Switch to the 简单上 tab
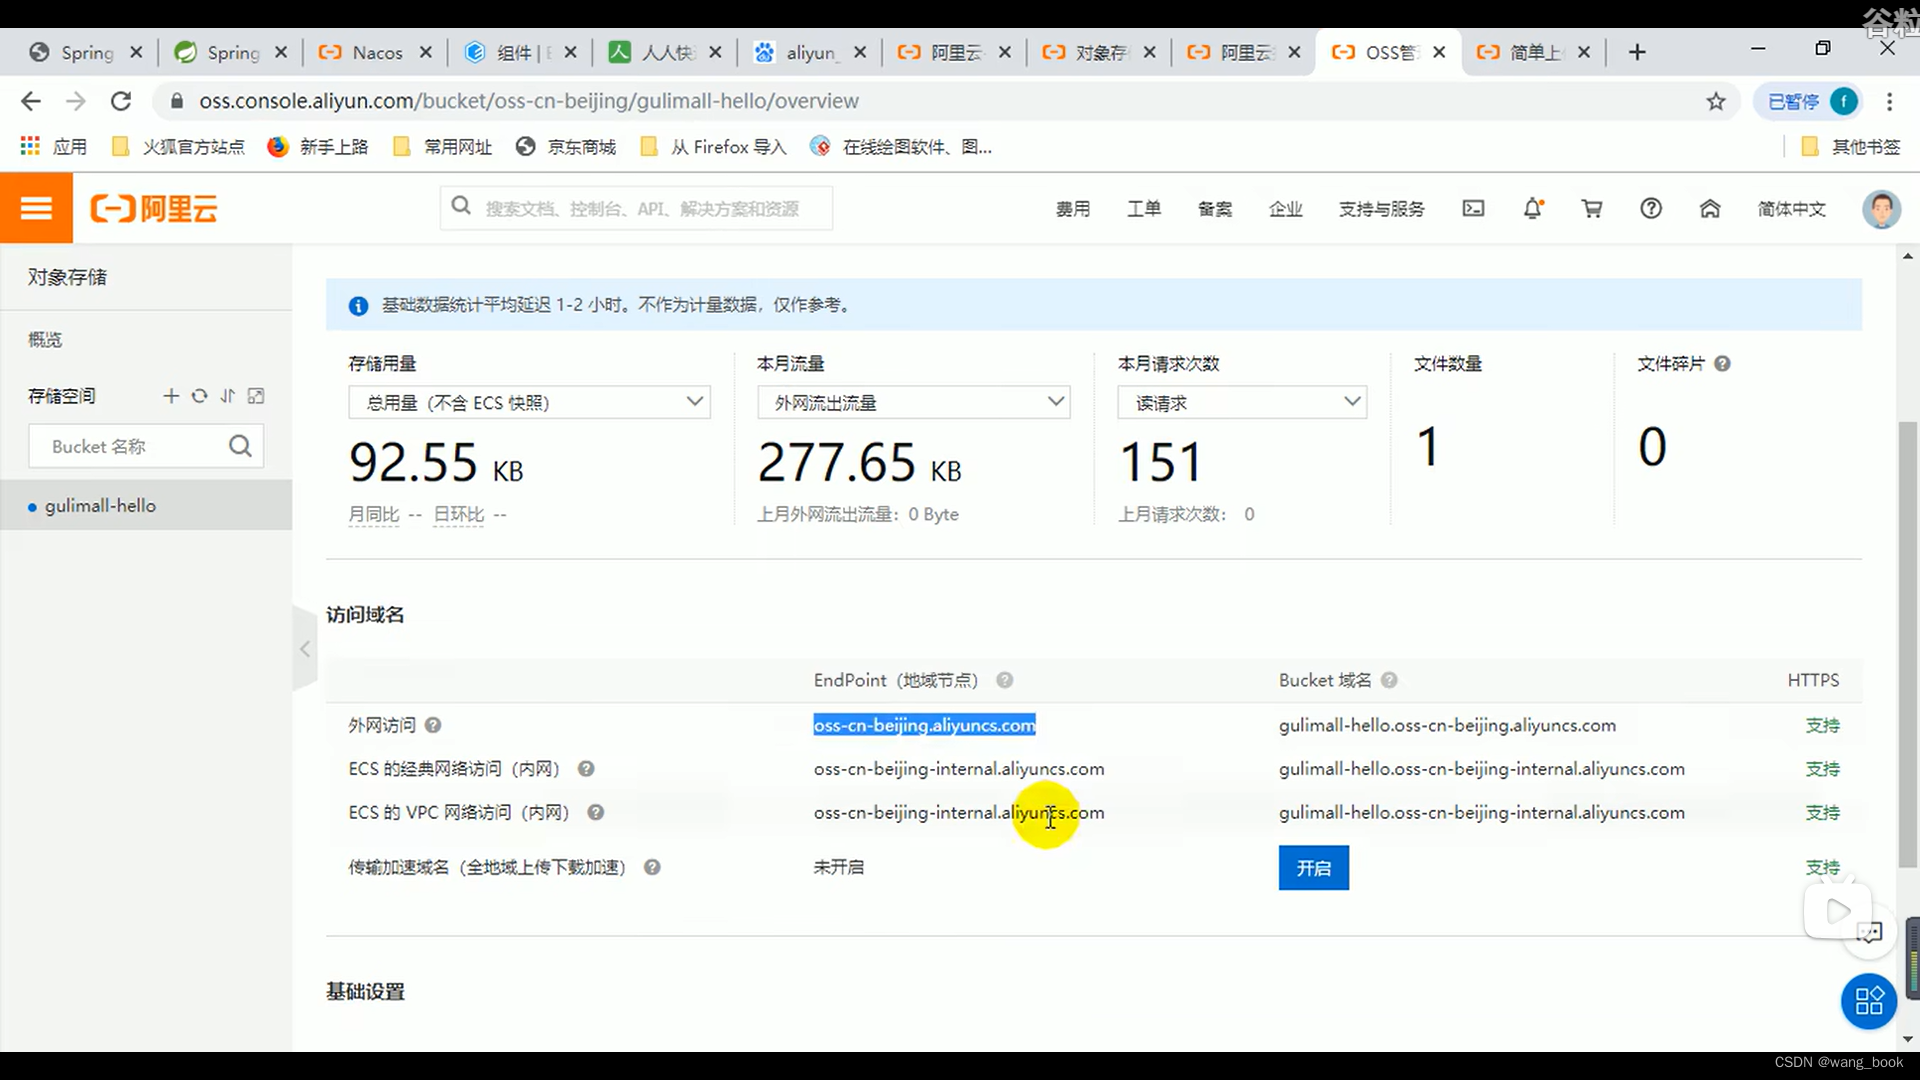The image size is (1920, 1080). (x=1534, y=52)
